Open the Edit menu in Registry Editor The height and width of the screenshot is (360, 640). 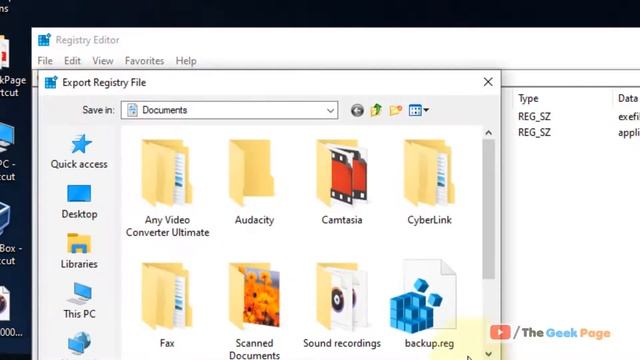coord(72,61)
